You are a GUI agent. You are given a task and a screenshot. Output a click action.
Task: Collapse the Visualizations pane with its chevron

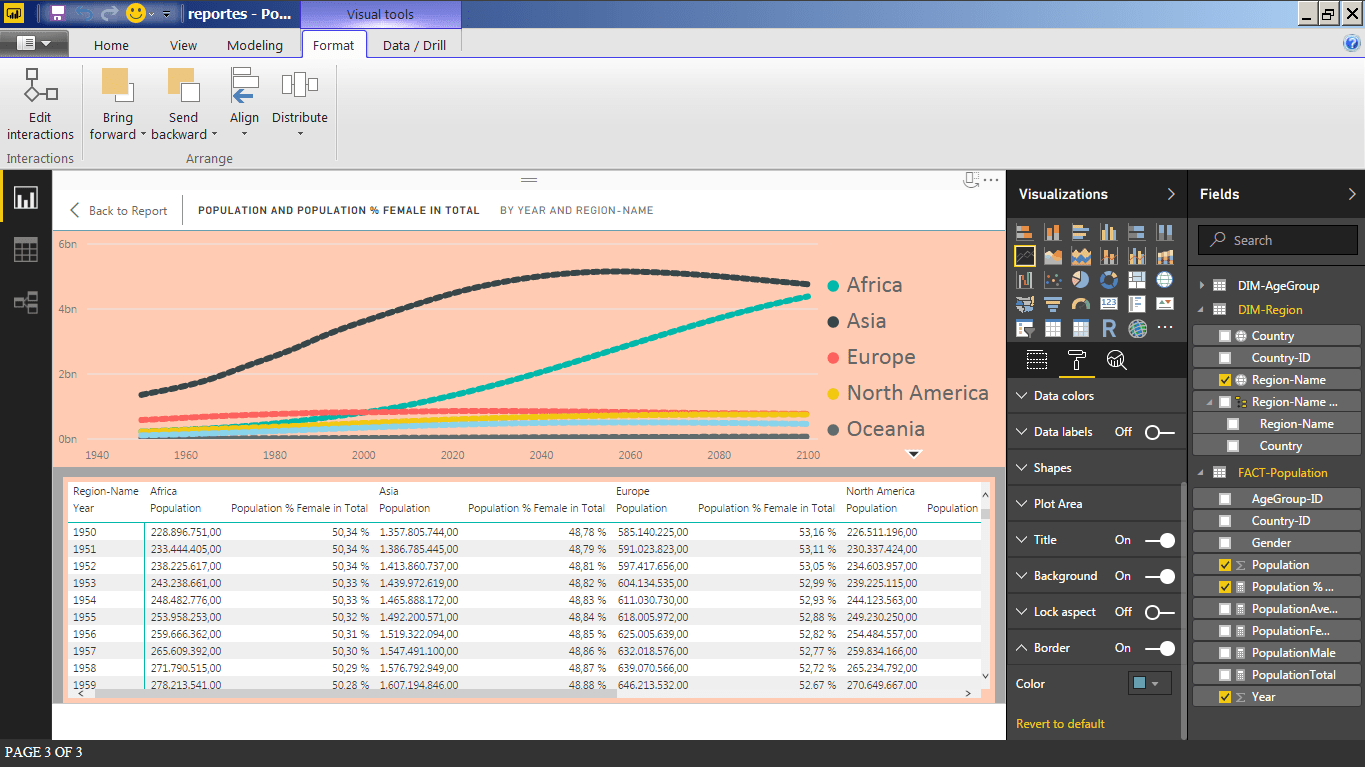click(1171, 194)
